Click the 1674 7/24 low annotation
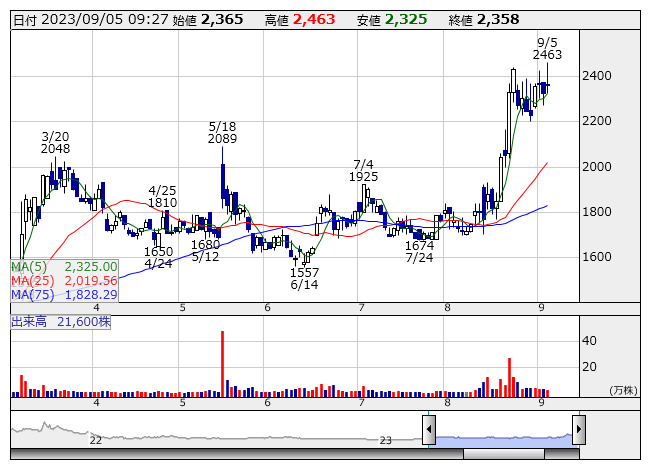The height and width of the screenshot is (470, 653). coord(420,251)
